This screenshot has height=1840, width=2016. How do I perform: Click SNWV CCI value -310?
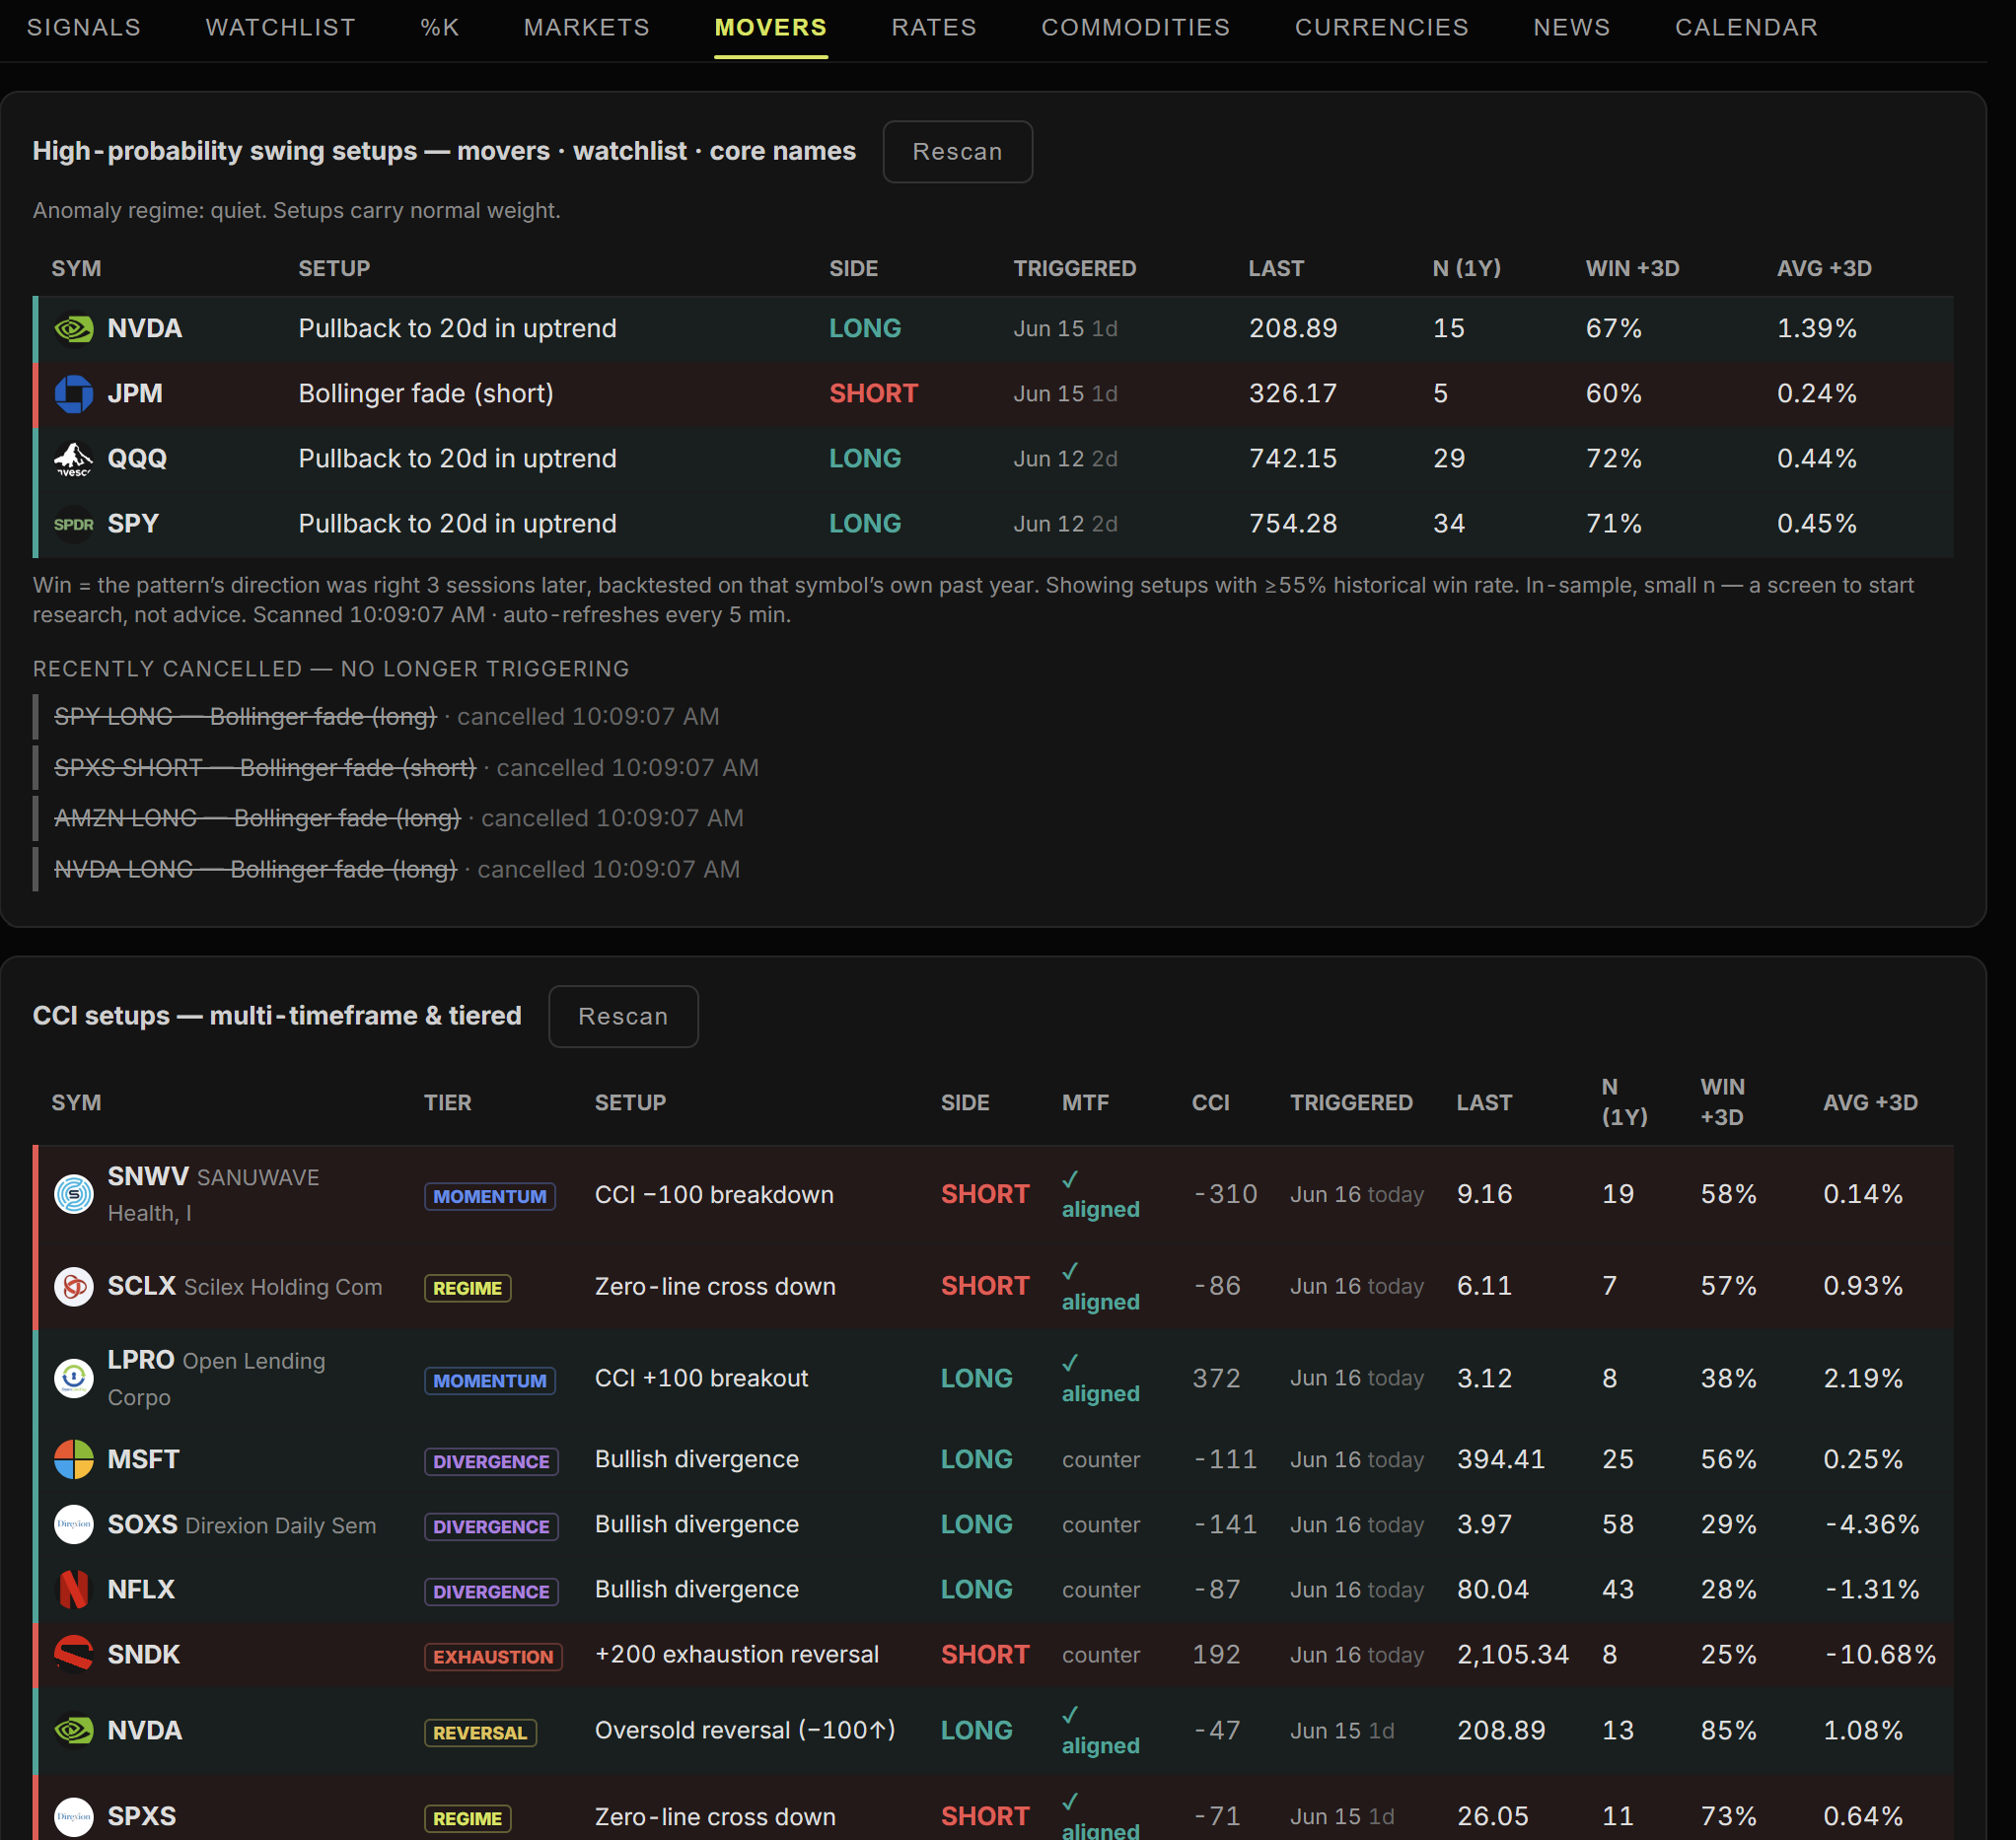(1225, 1194)
